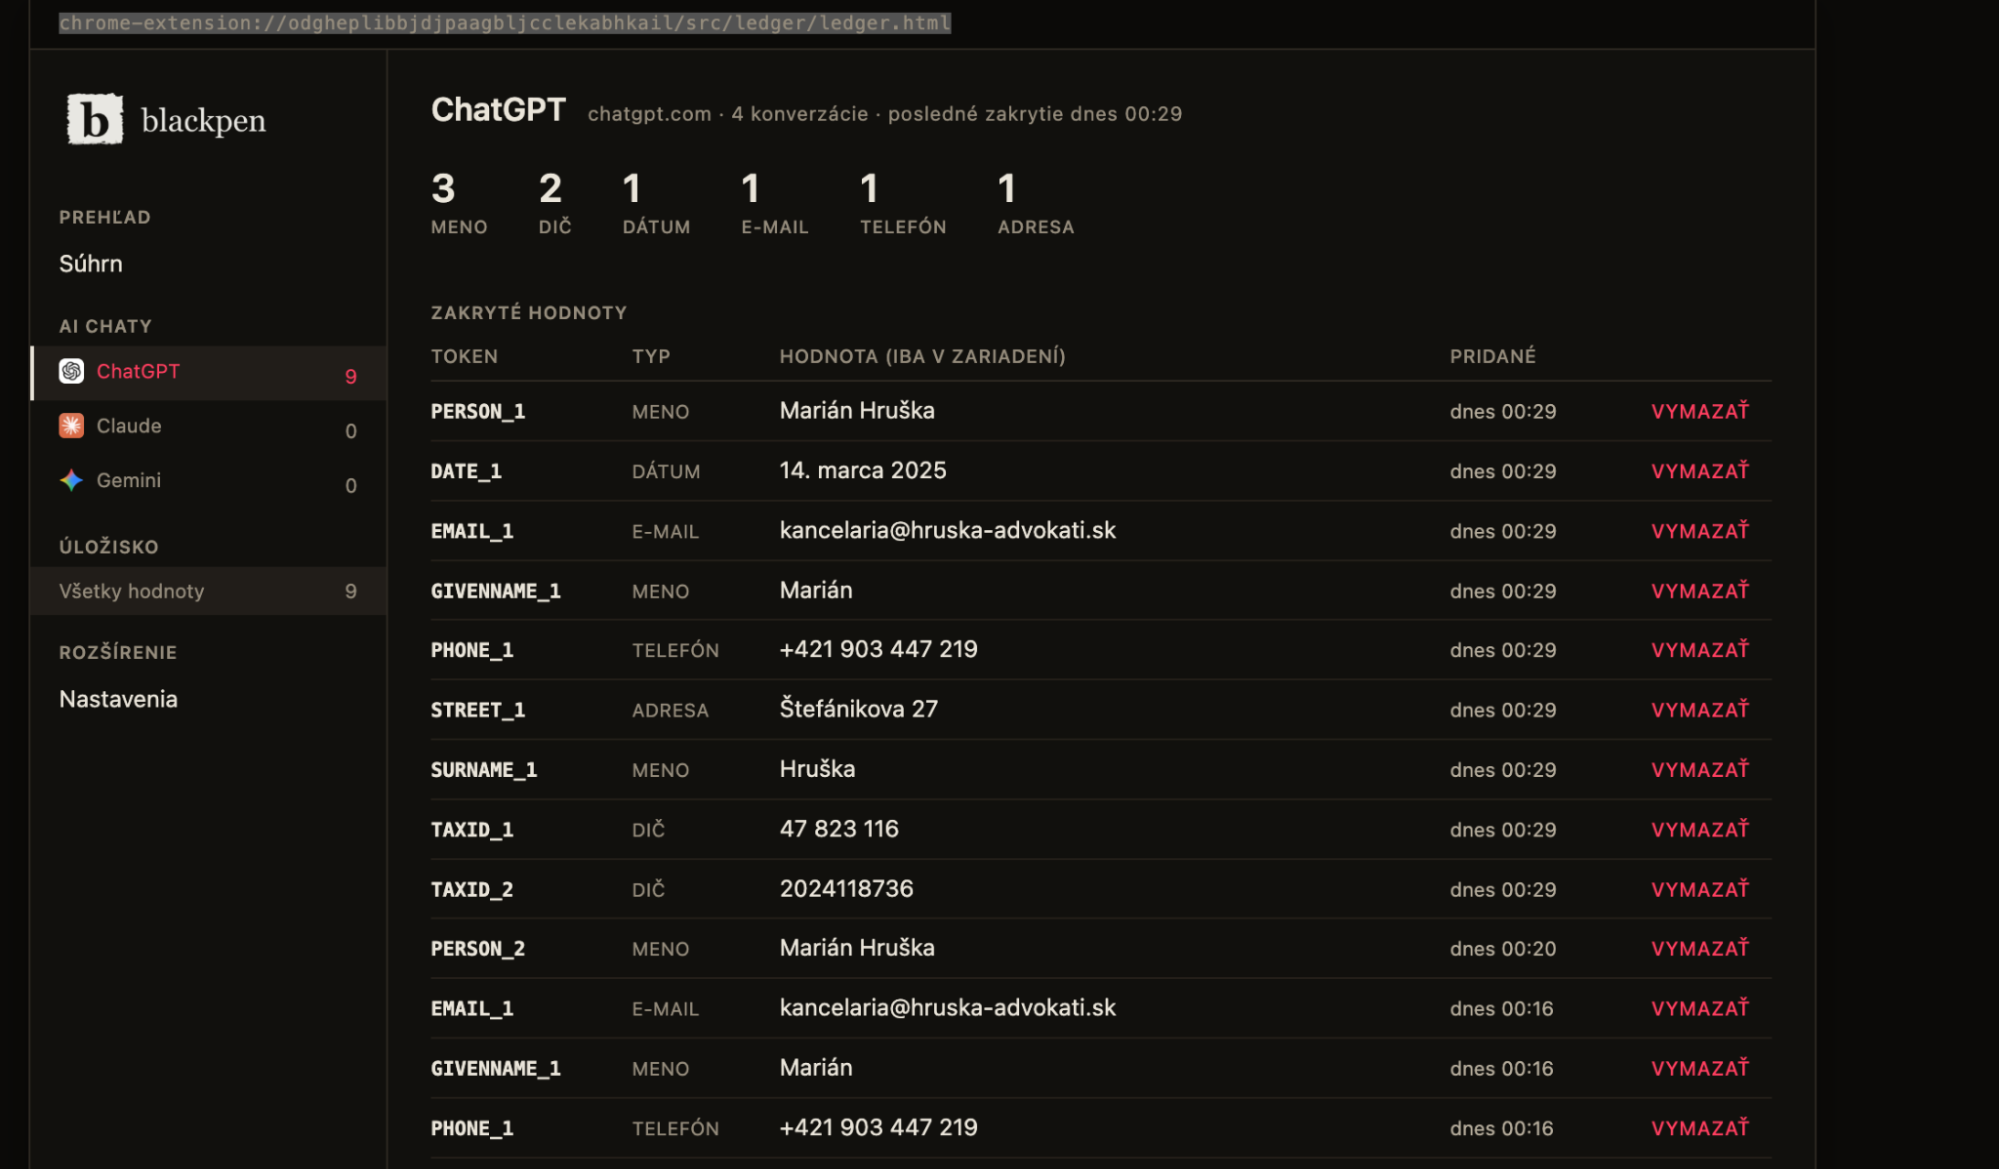1999x1170 pixels.
Task: Select the "3 MENO" statistic
Action: pyautogui.click(x=459, y=203)
